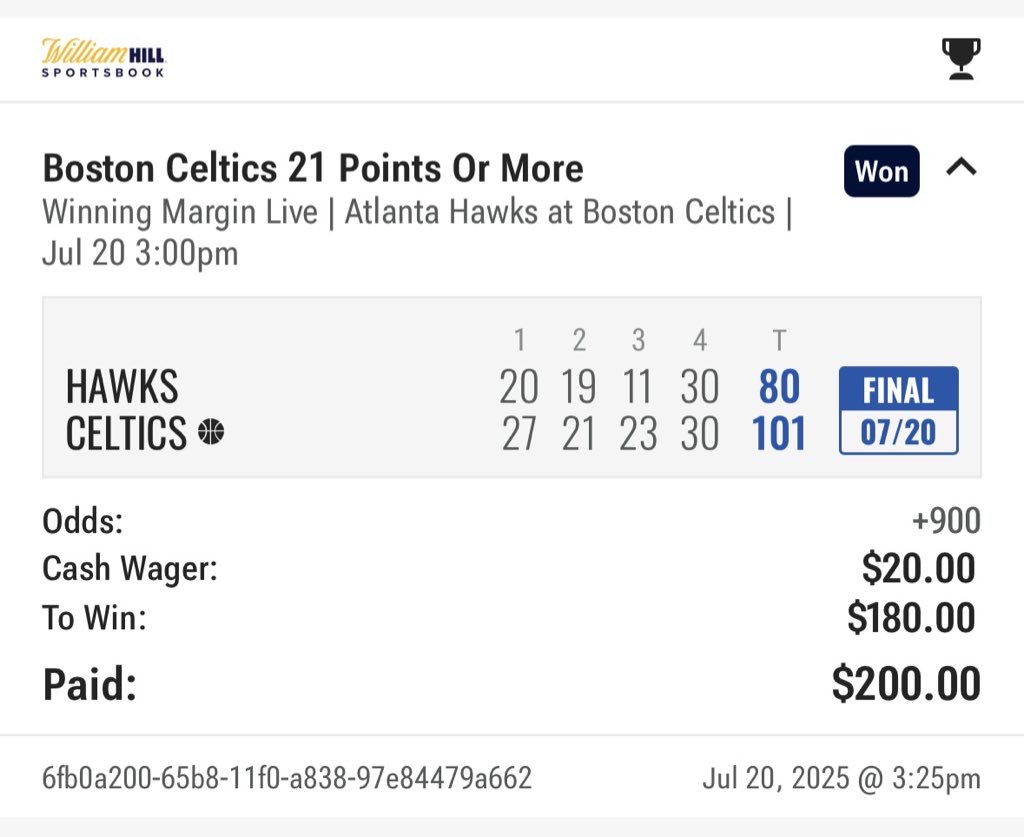Select the HAWKS team name
Screen dimensions: 1024x837
(x=122, y=387)
